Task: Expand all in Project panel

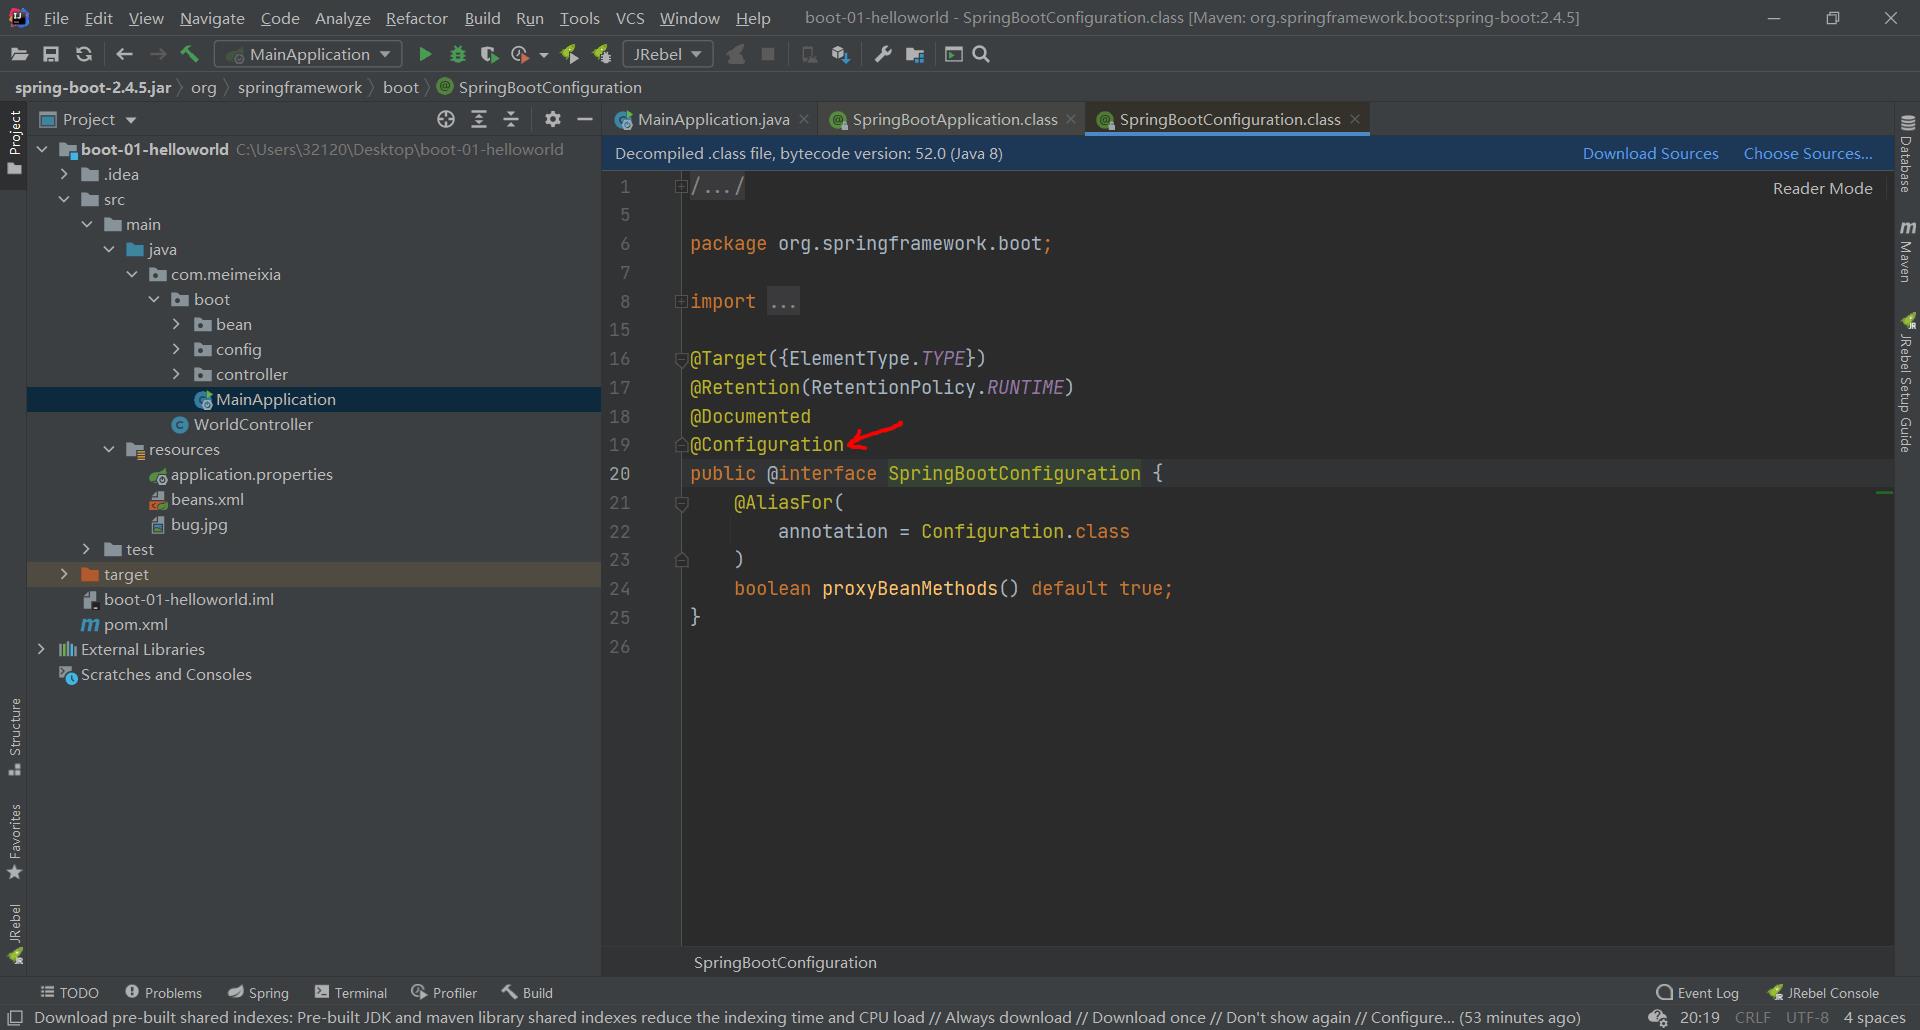Action: (479, 119)
